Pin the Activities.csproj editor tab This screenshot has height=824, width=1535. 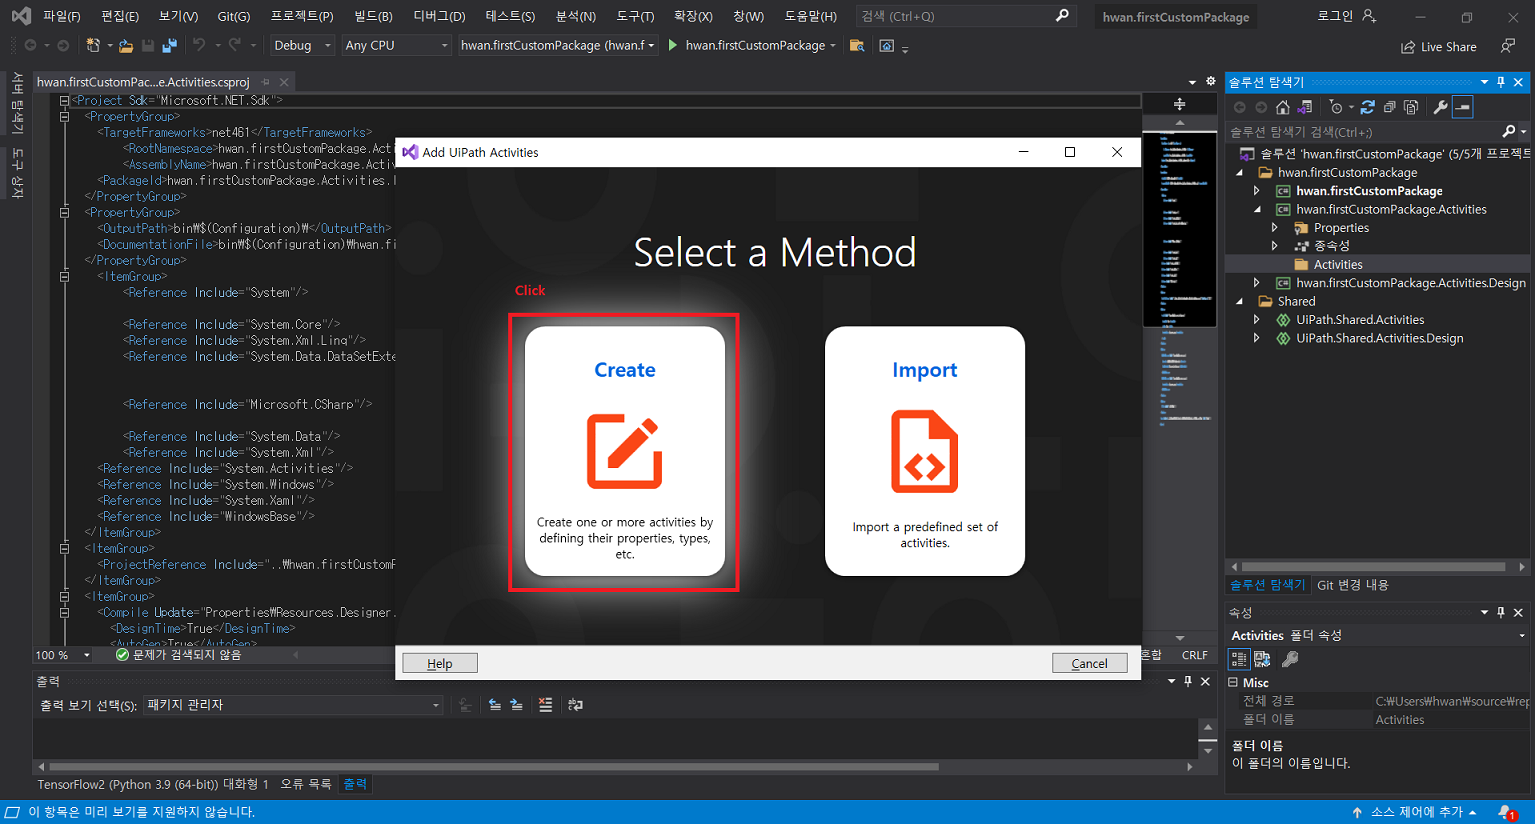(265, 82)
